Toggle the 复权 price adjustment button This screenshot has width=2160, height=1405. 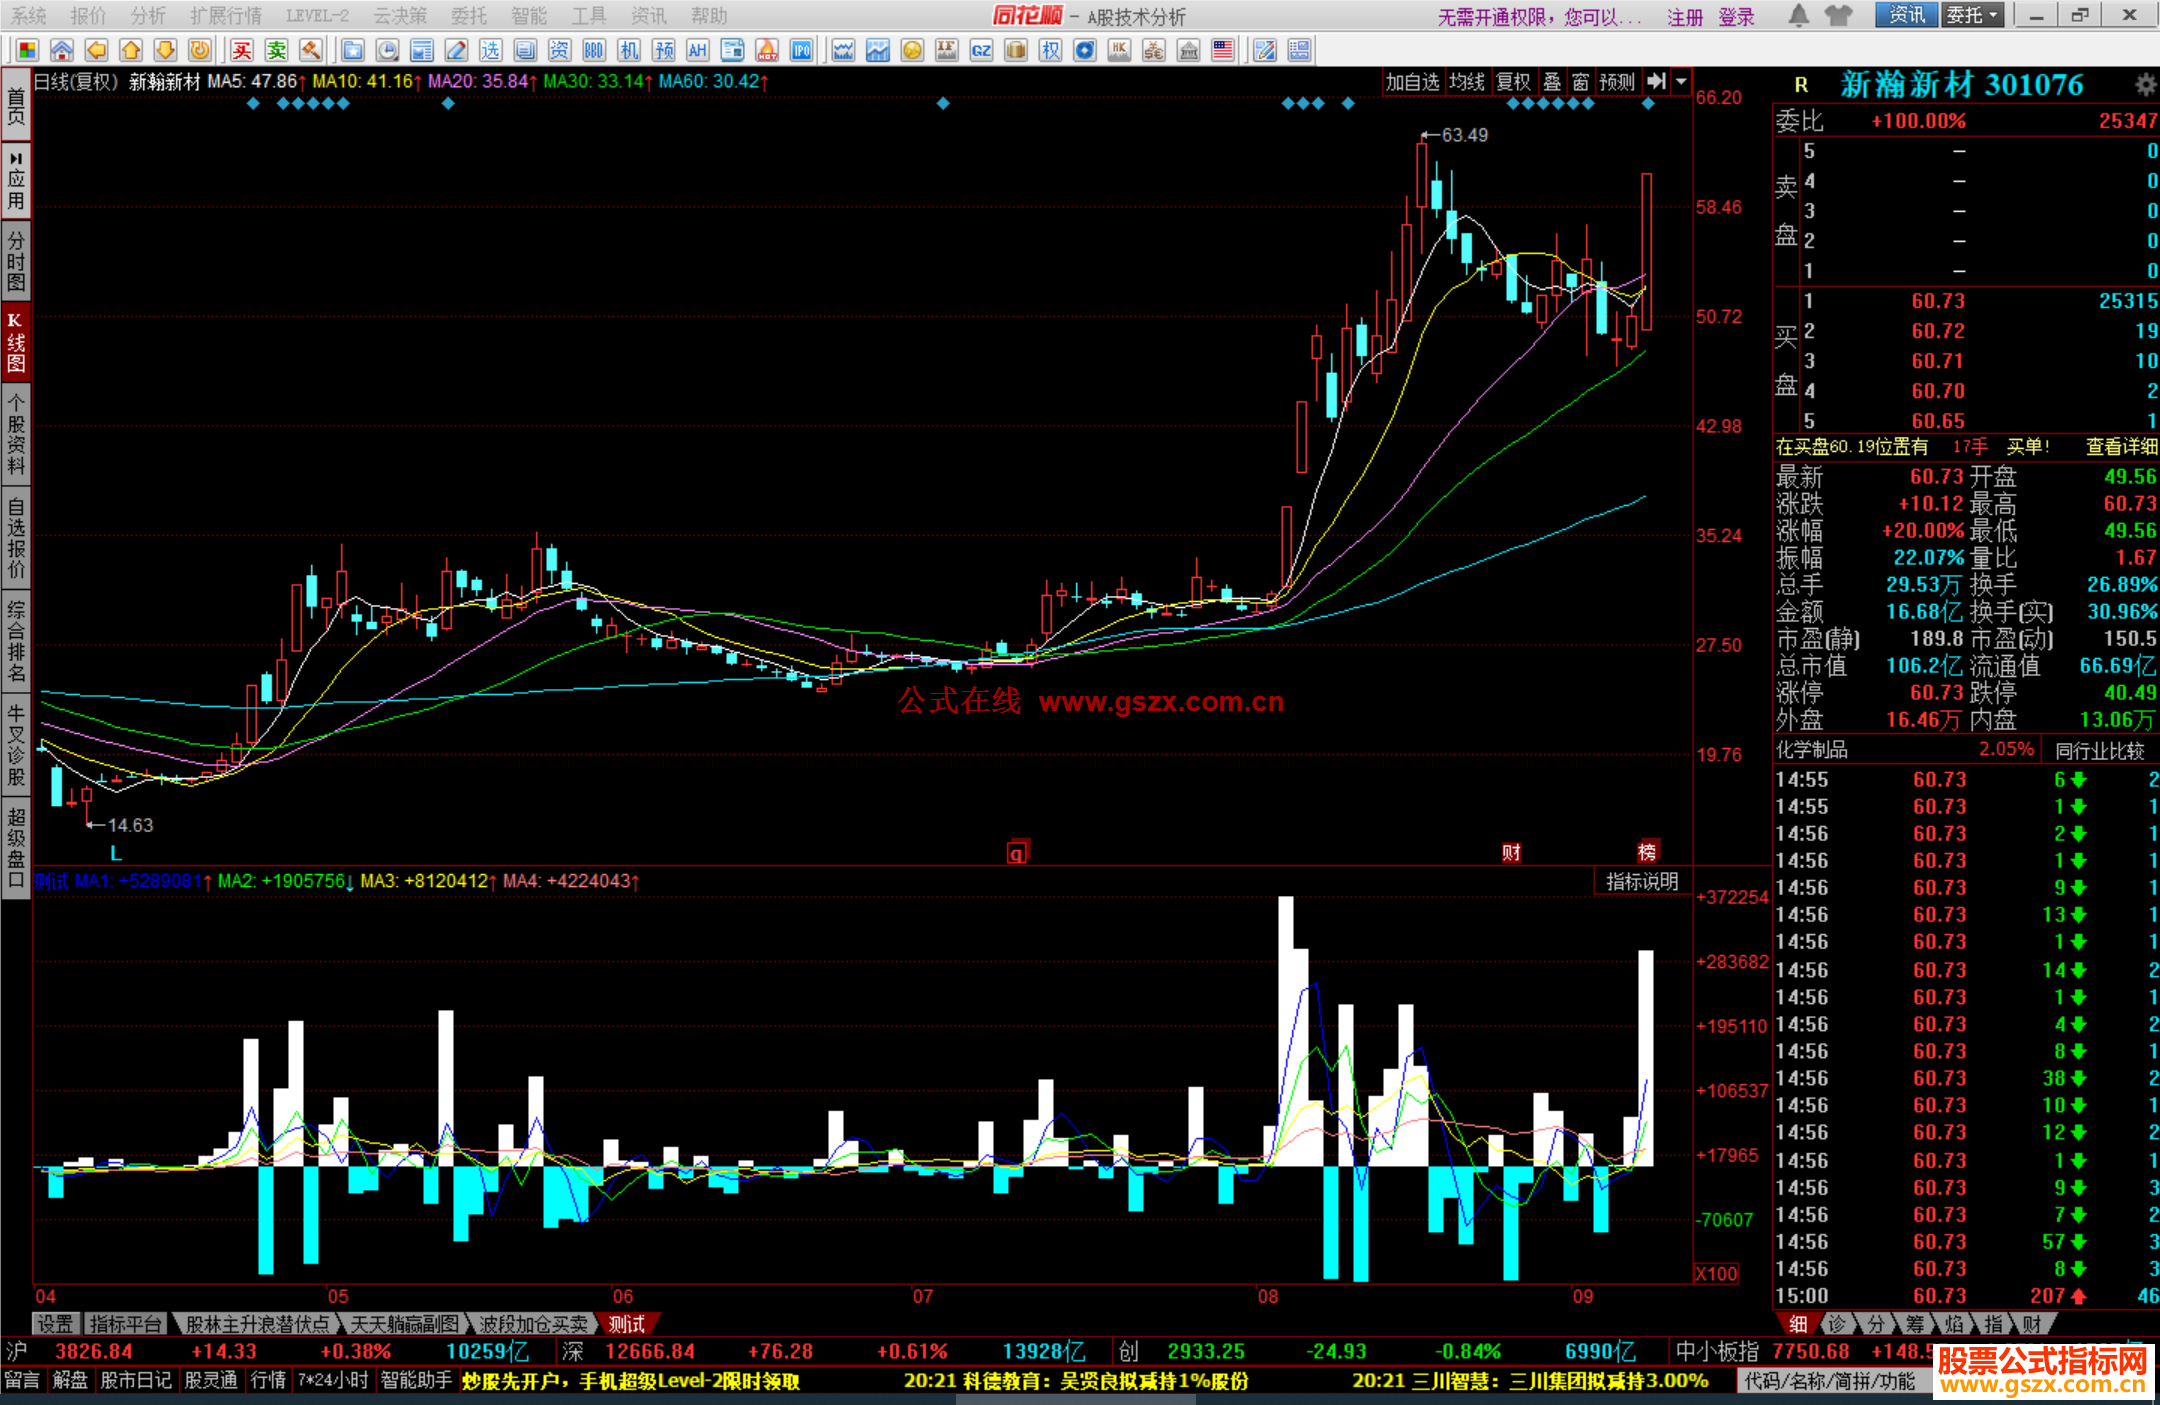1513,82
